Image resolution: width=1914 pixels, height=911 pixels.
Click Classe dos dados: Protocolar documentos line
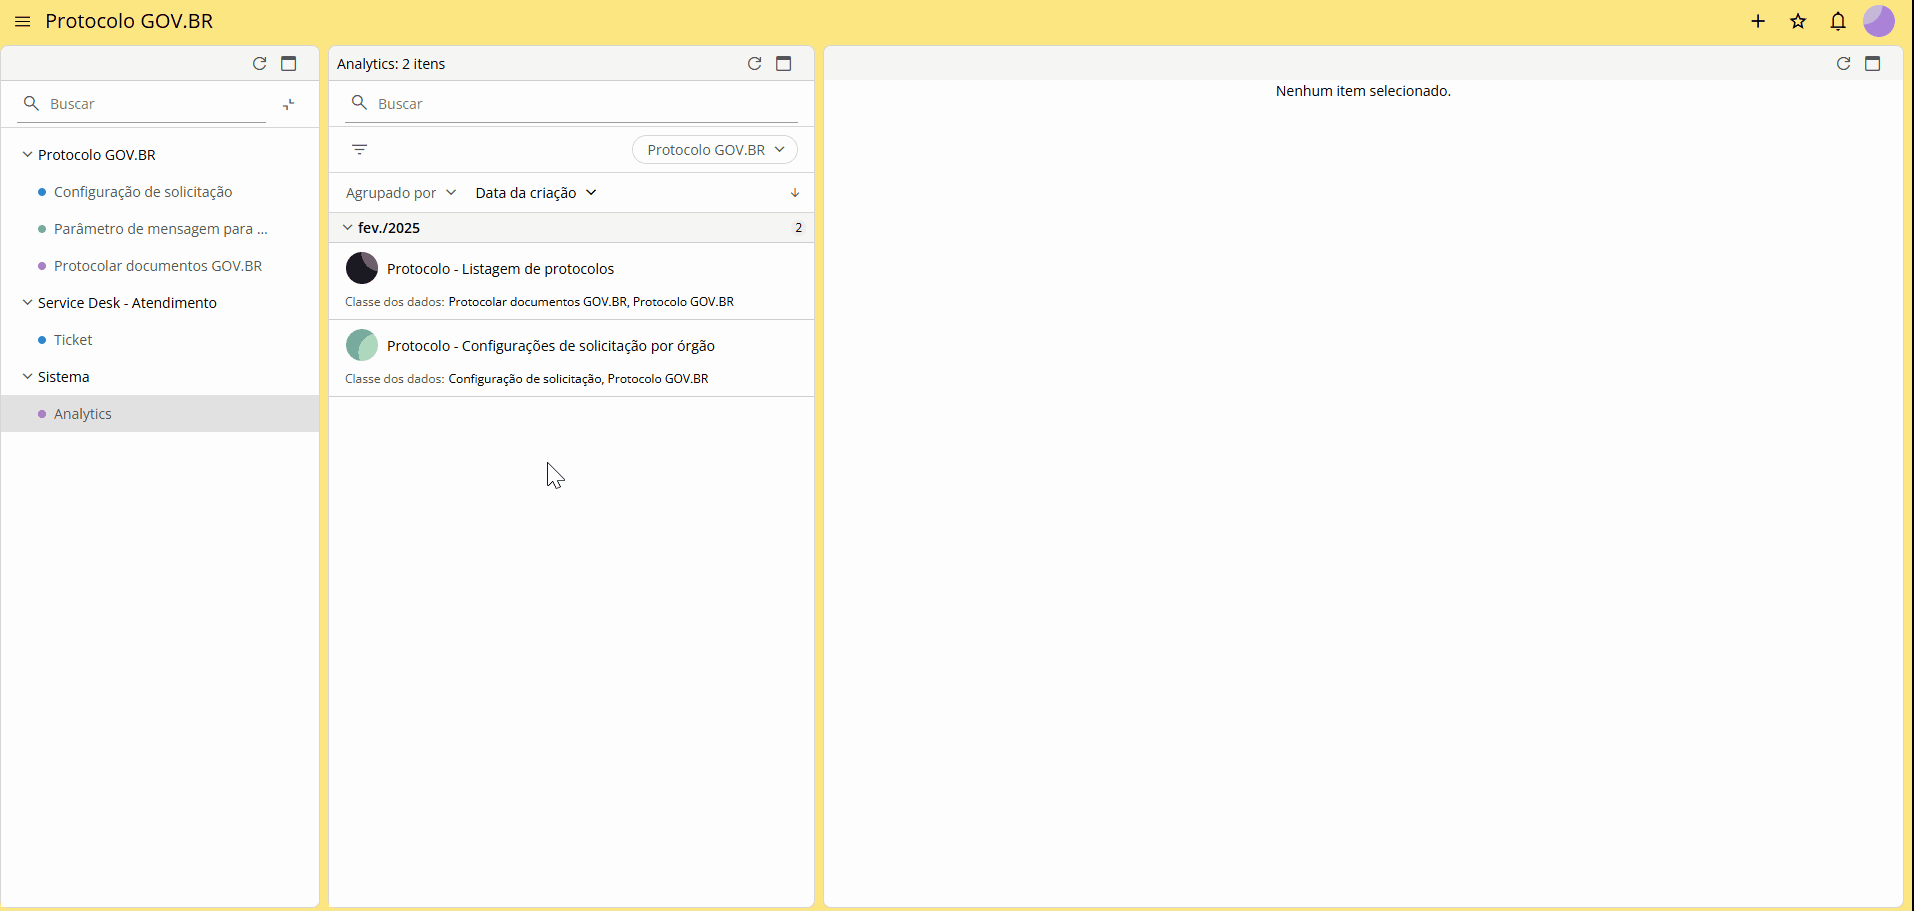tap(540, 302)
